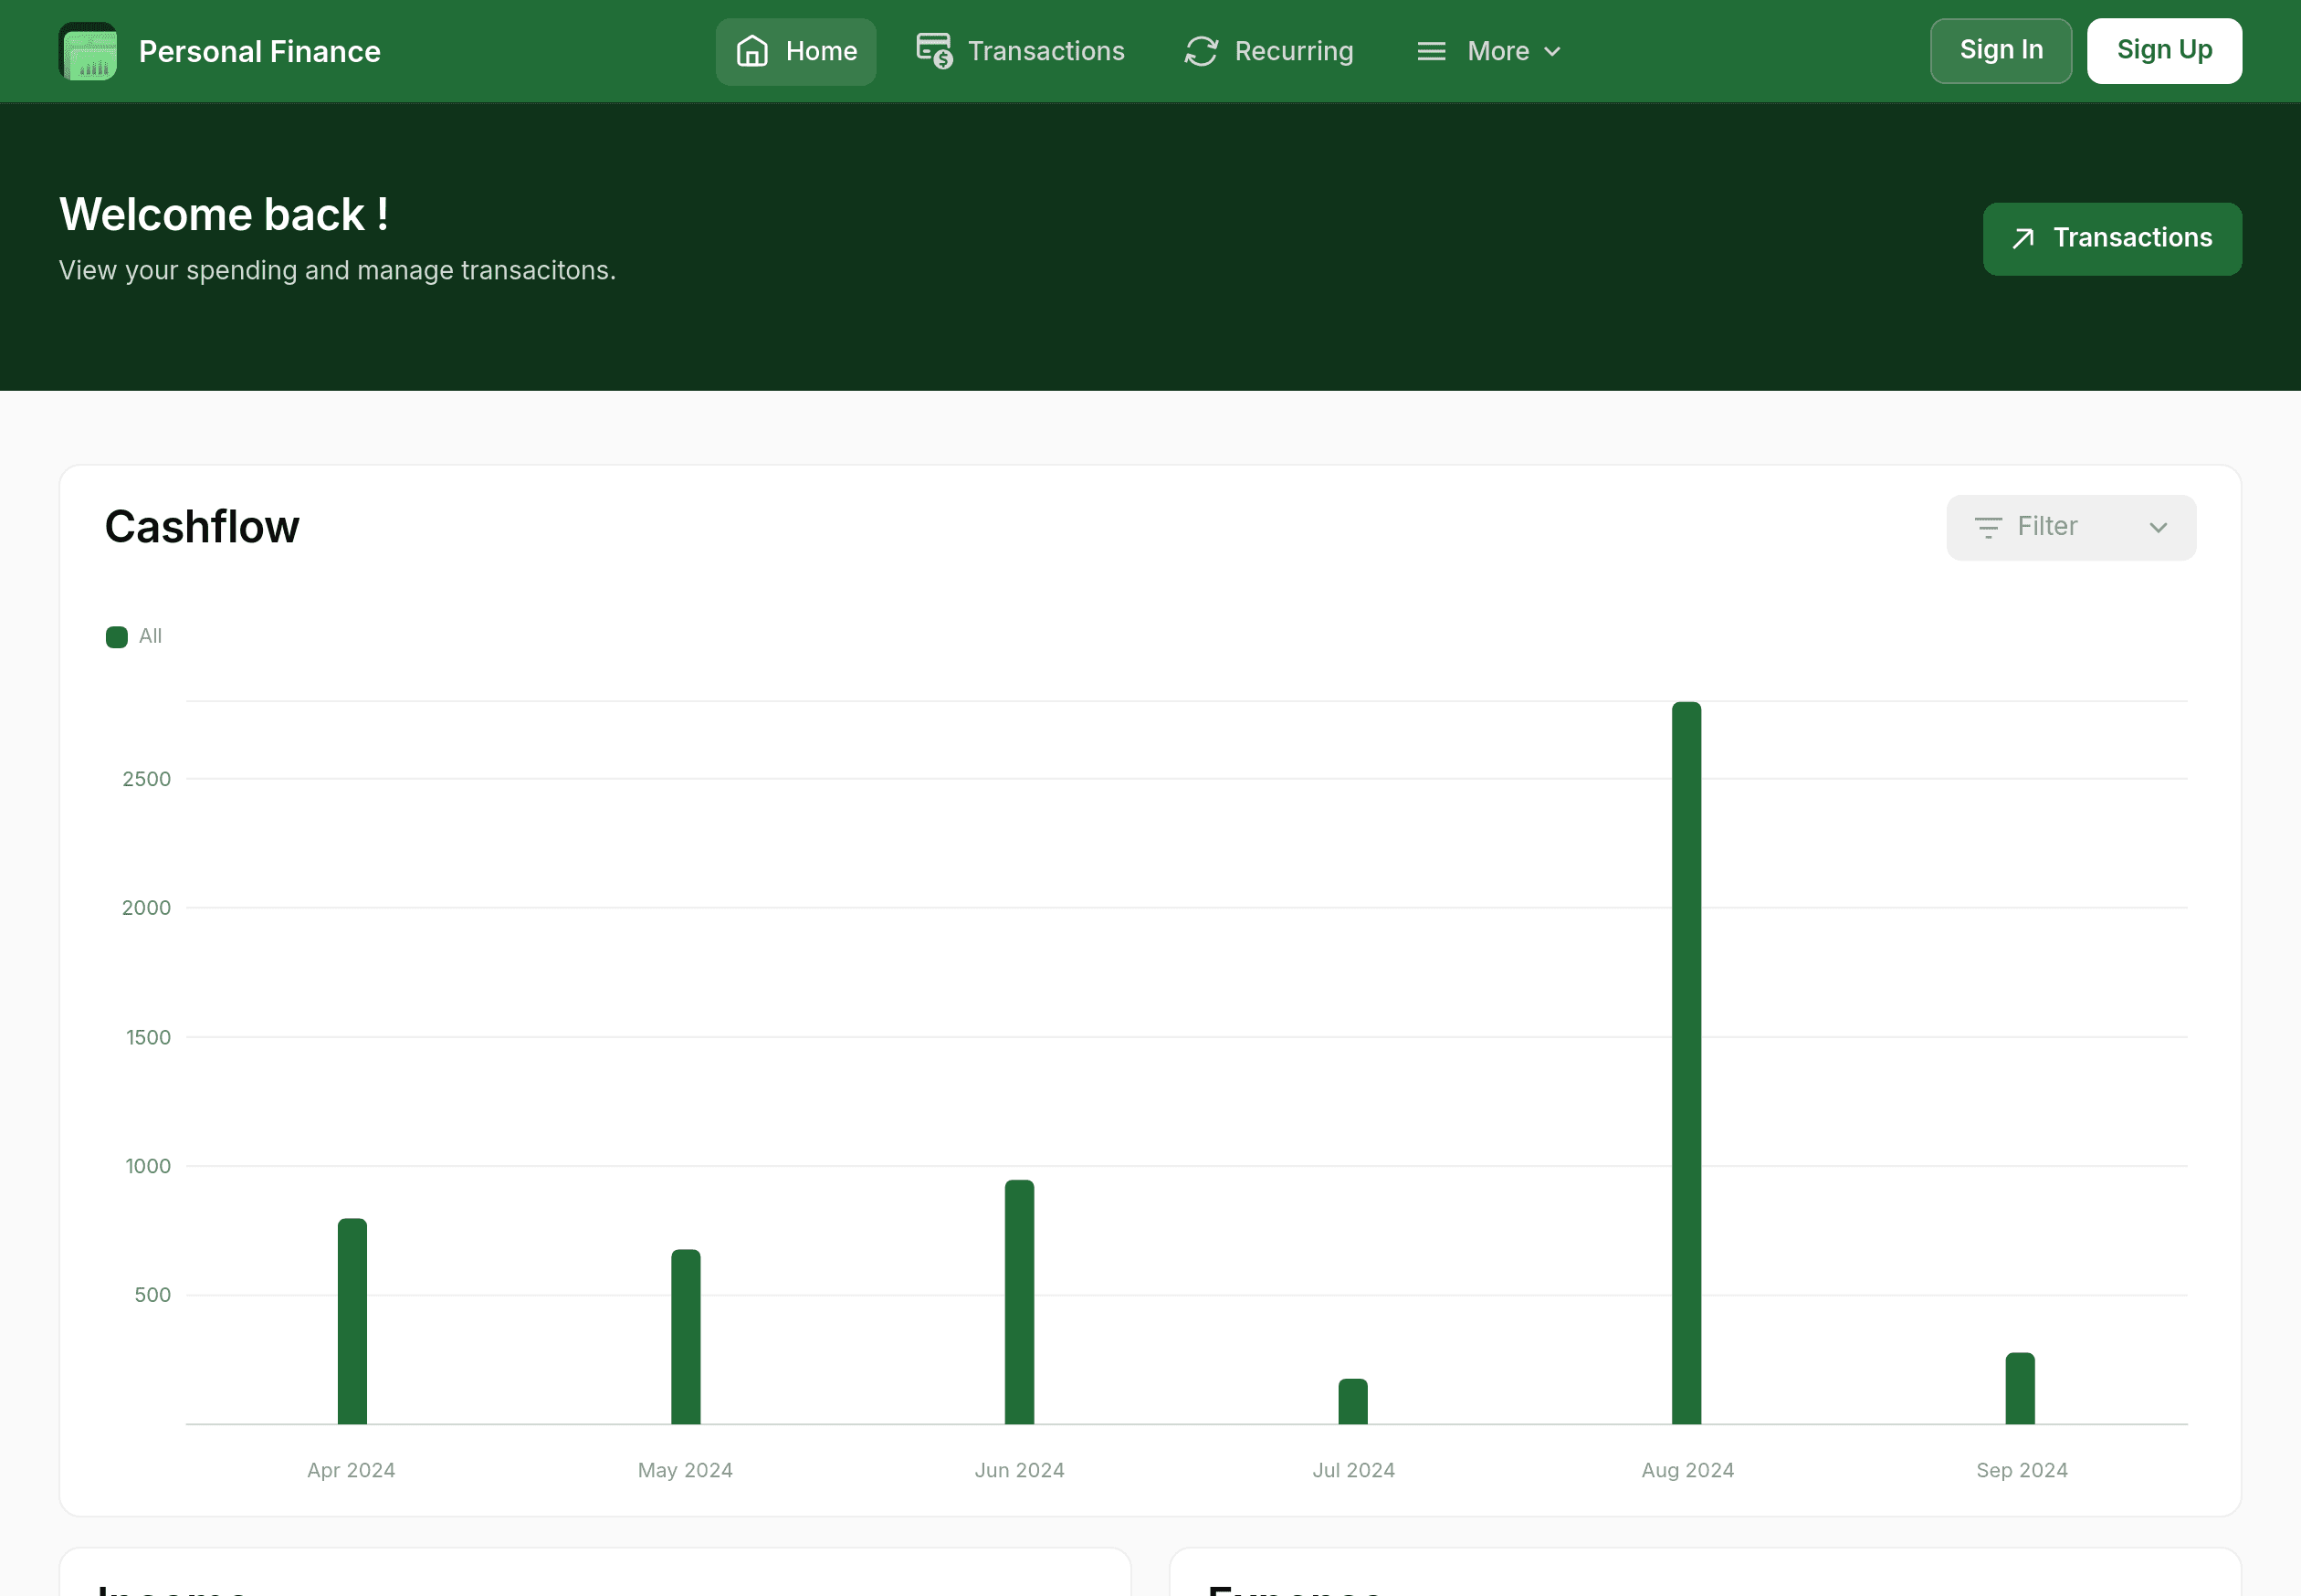Click the Recurring refresh arrows icon
The height and width of the screenshot is (1596, 2301).
1201,51
